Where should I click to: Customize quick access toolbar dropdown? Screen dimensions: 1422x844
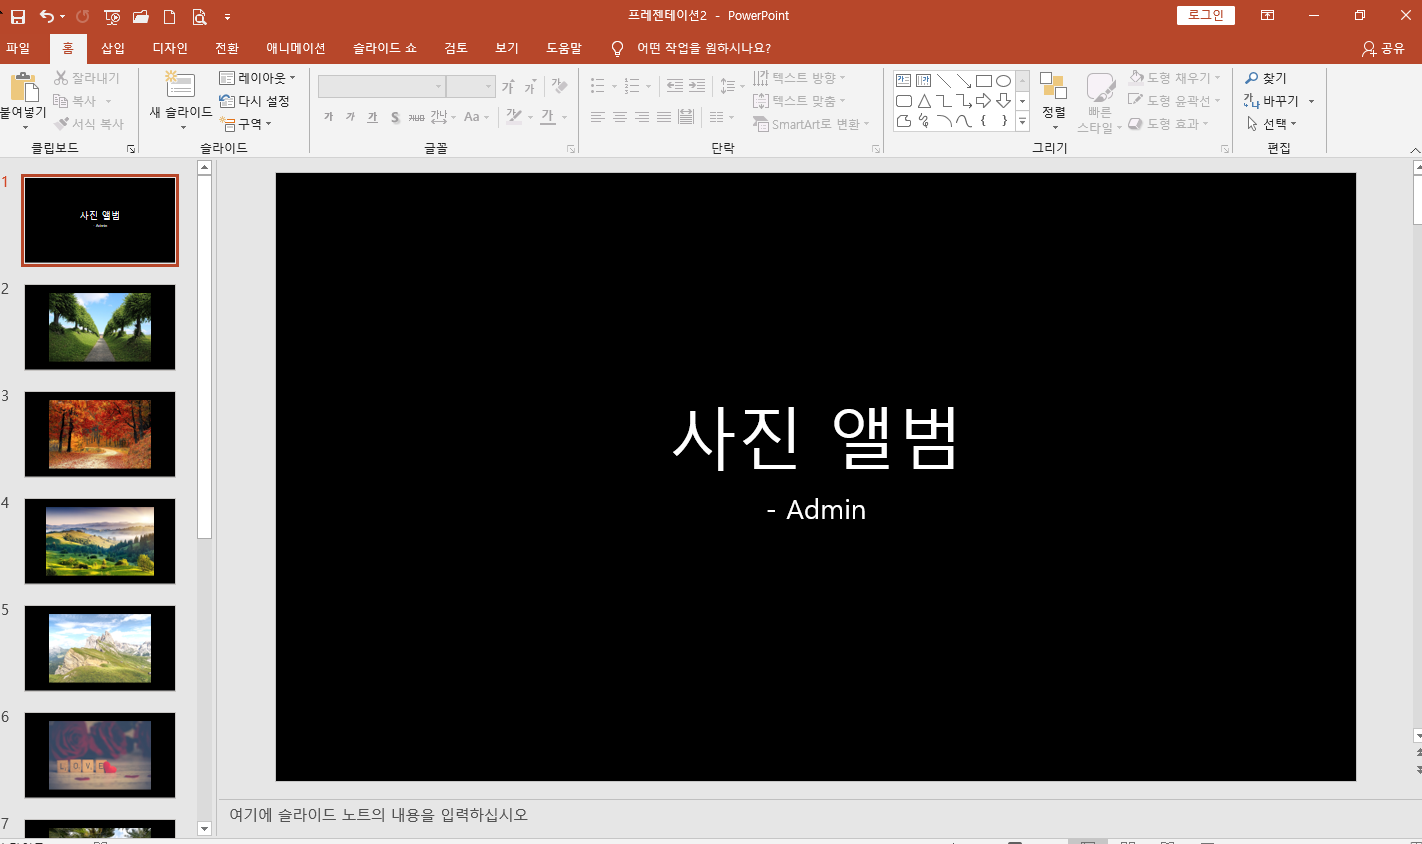click(x=228, y=17)
